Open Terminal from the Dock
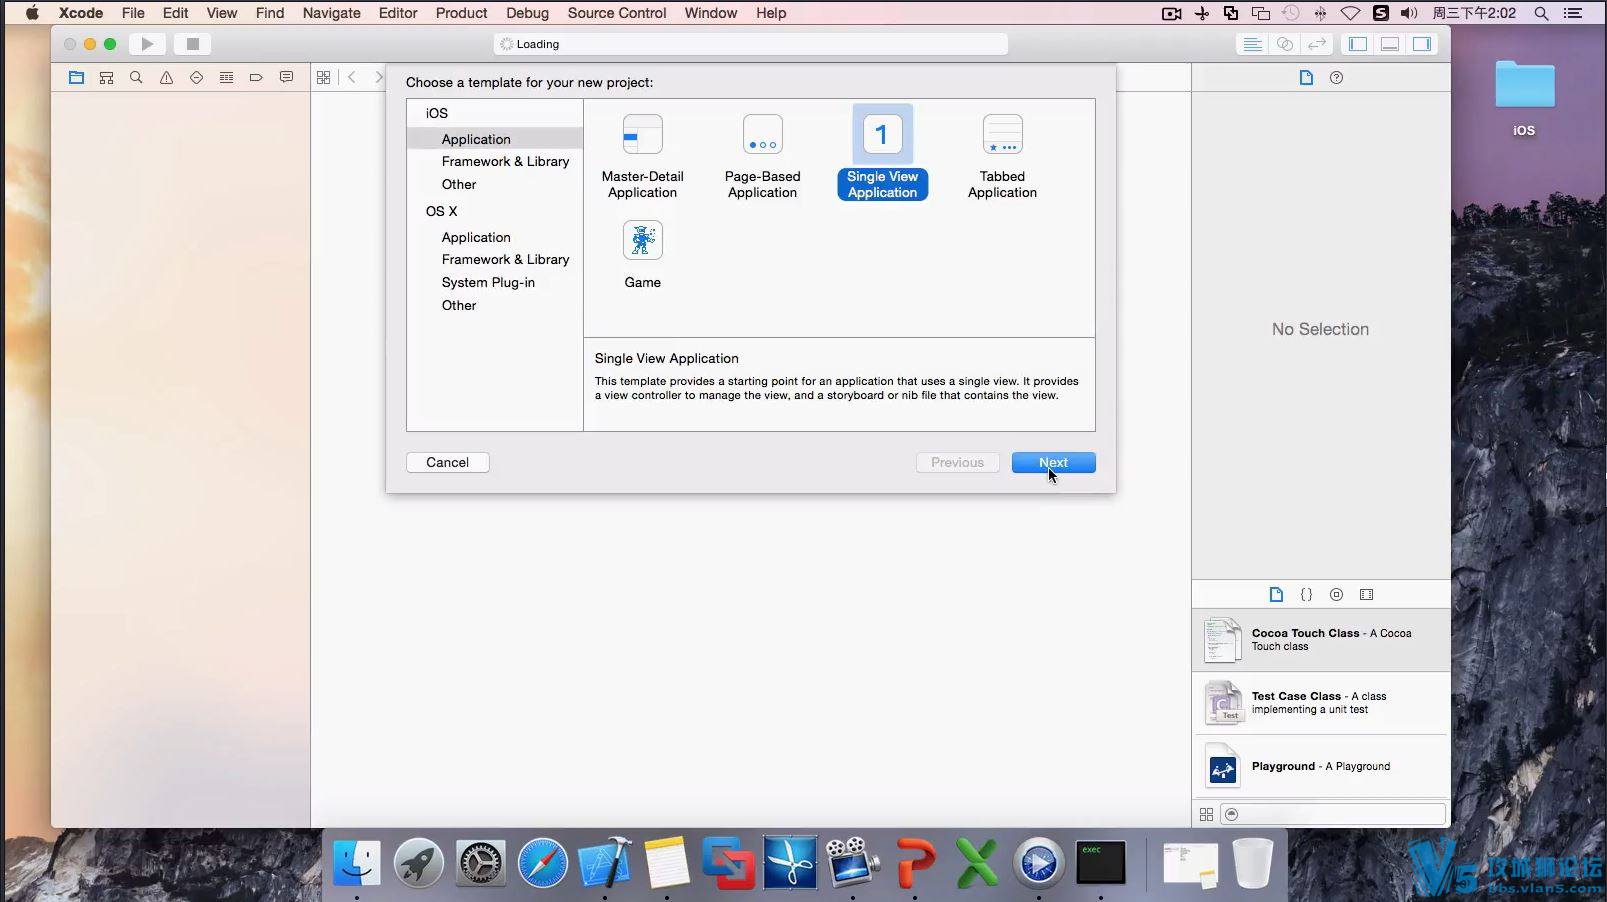Image resolution: width=1607 pixels, height=902 pixels. pos(1100,863)
